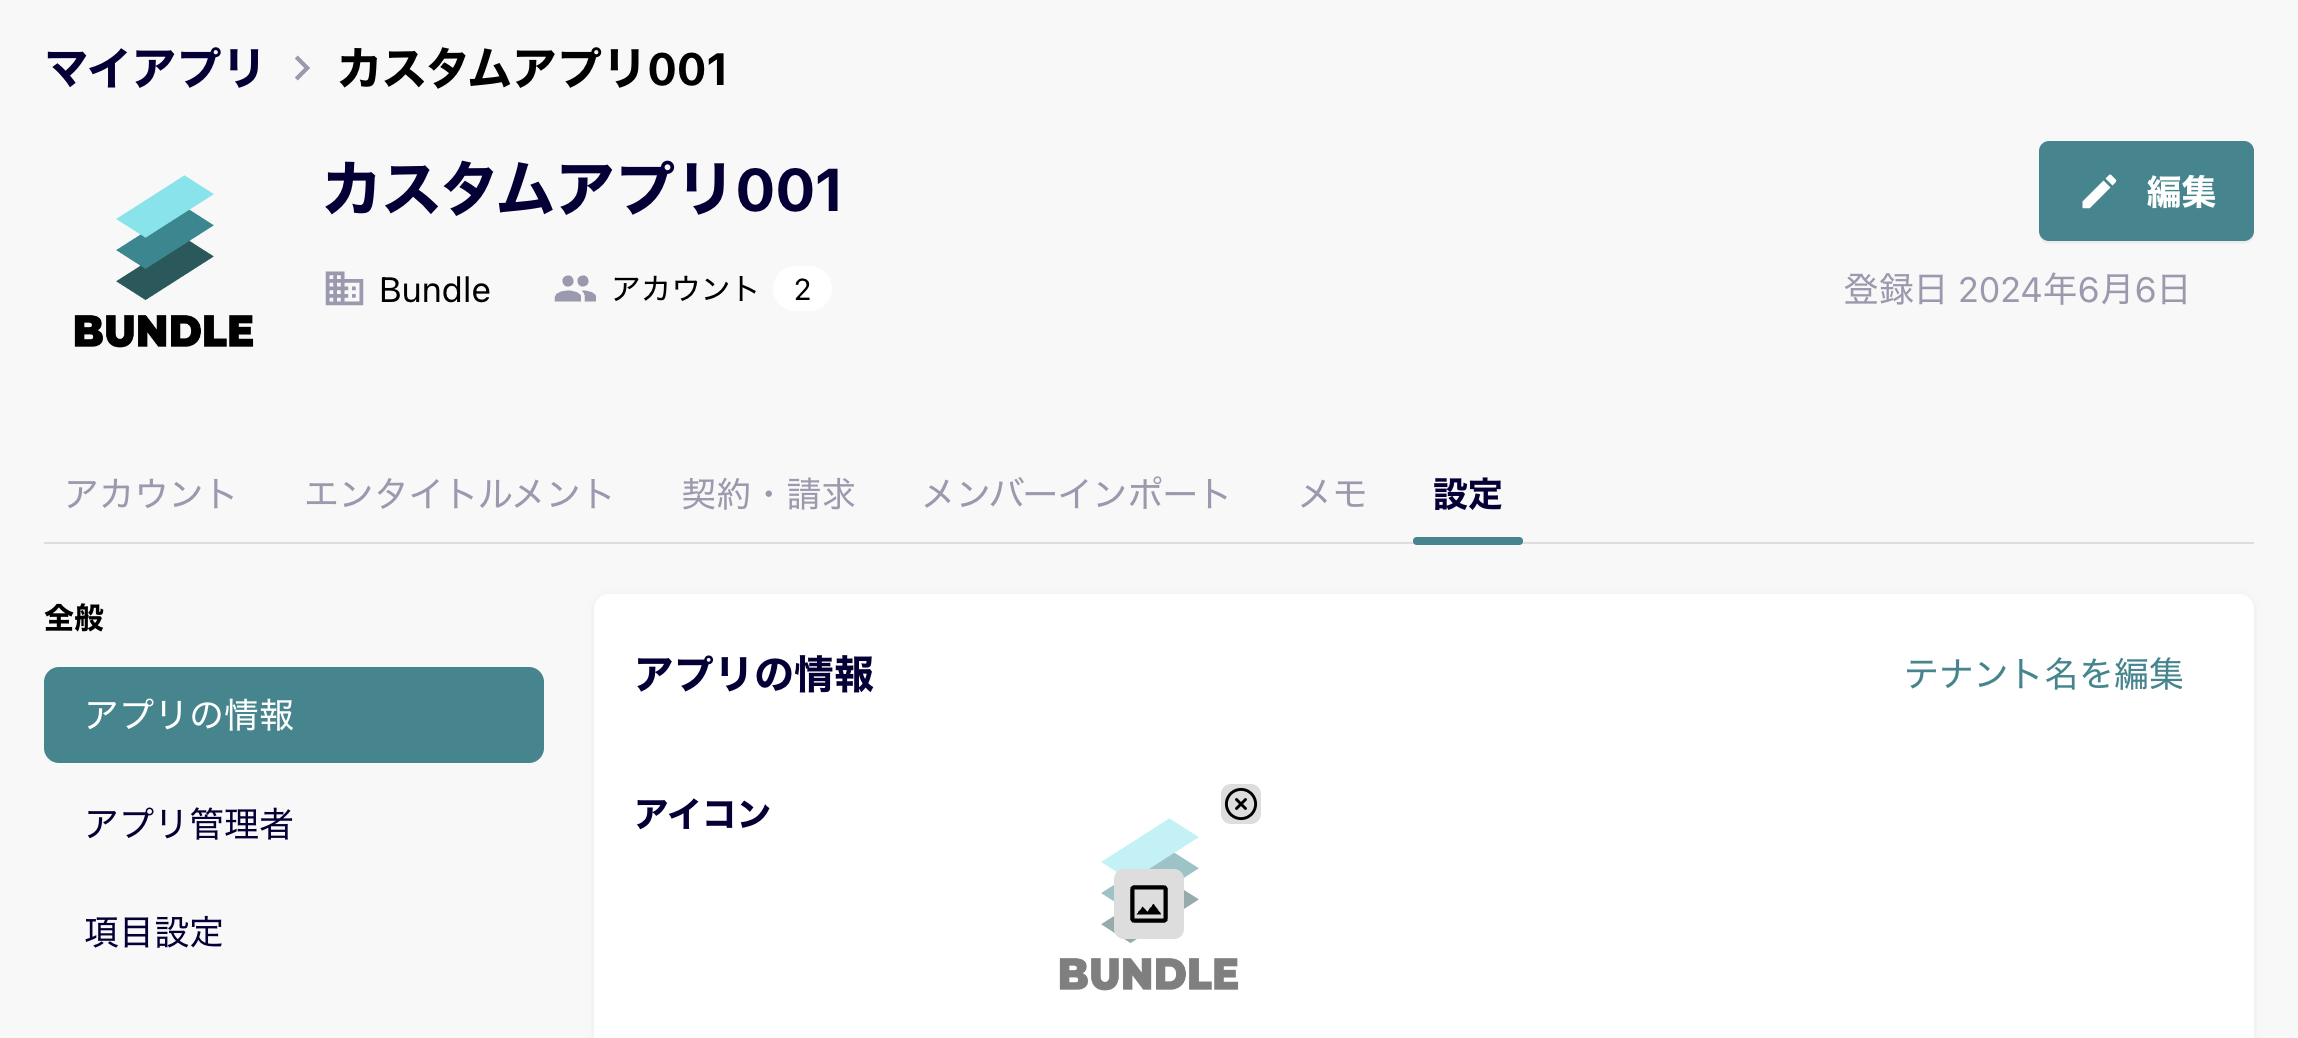Click the Bundle company name label
The height and width of the screenshot is (1038, 2298).
[x=435, y=289]
